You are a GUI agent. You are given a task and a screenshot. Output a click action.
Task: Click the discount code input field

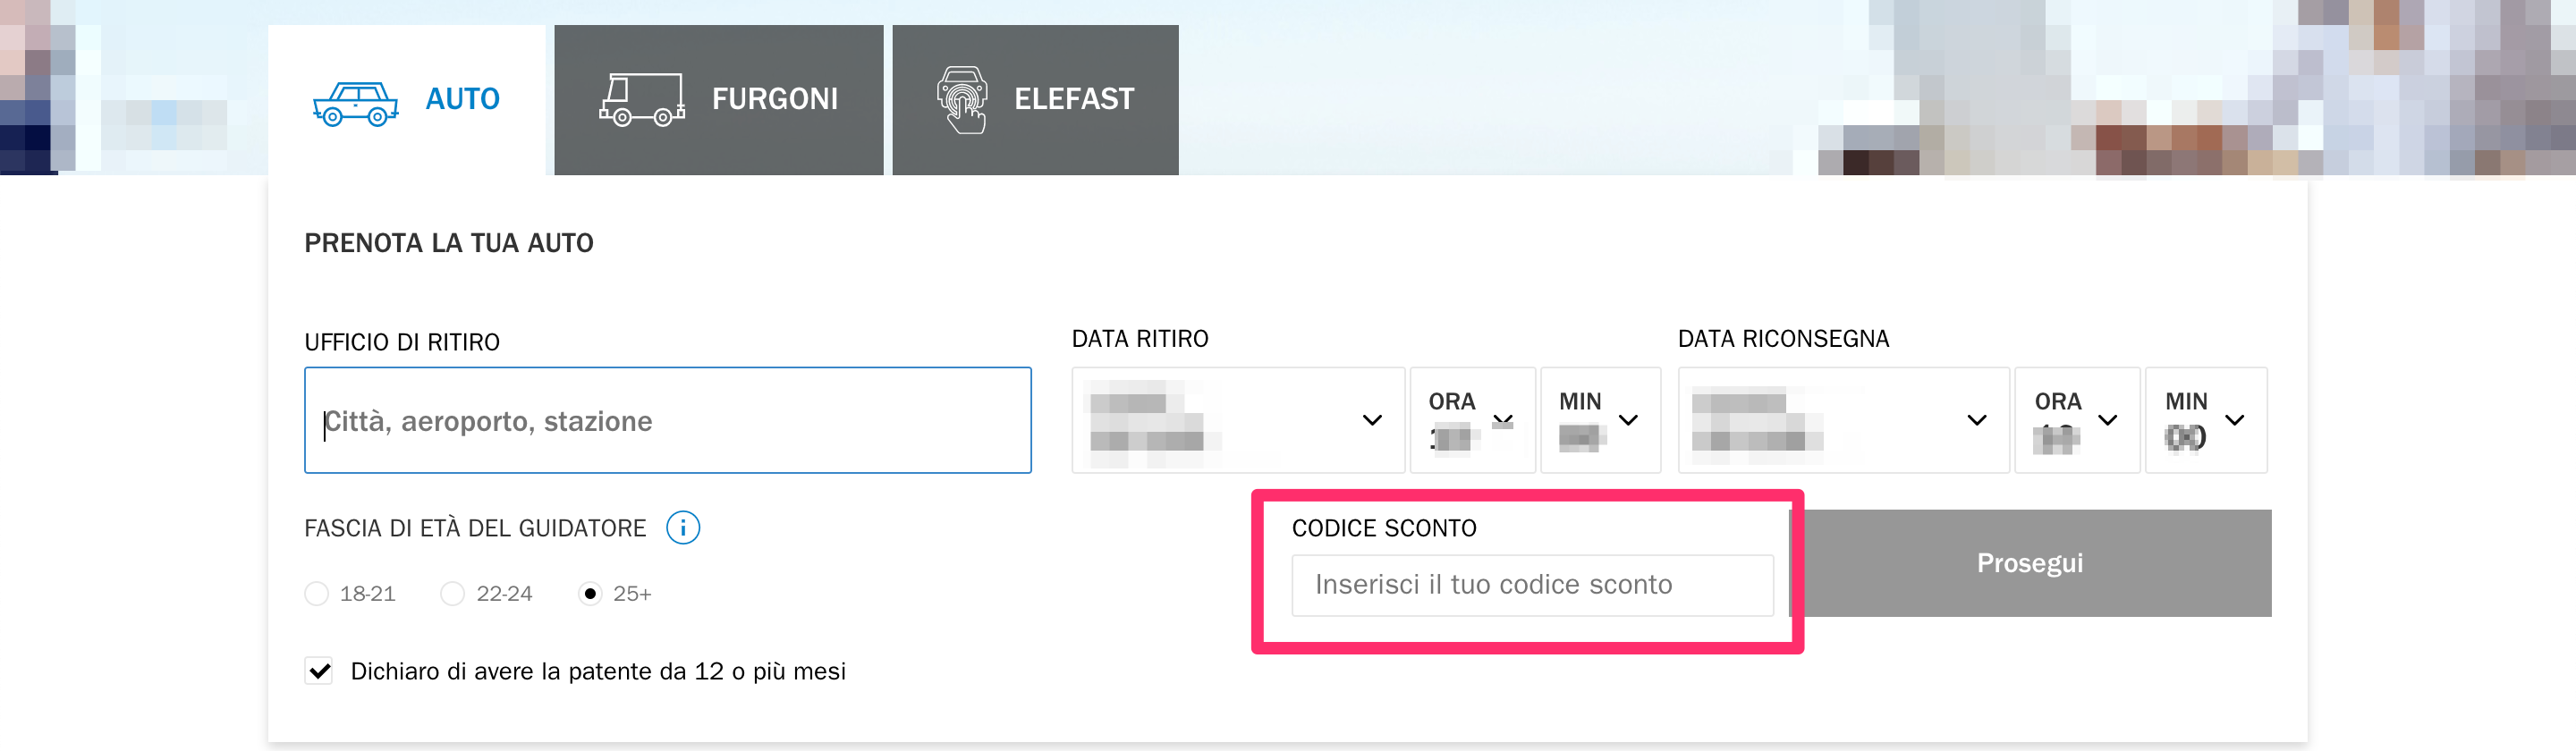tap(1532, 585)
